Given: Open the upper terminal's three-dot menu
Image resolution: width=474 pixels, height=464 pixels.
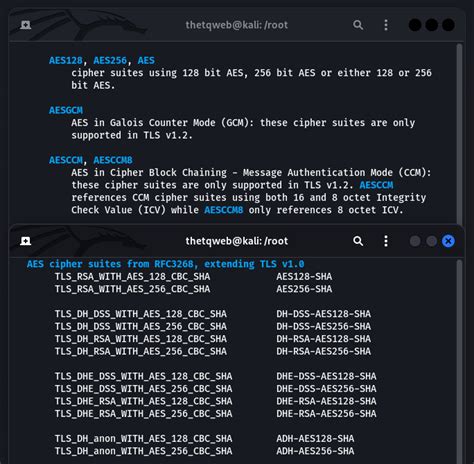Looking at the screenshot, I should 386,25.
